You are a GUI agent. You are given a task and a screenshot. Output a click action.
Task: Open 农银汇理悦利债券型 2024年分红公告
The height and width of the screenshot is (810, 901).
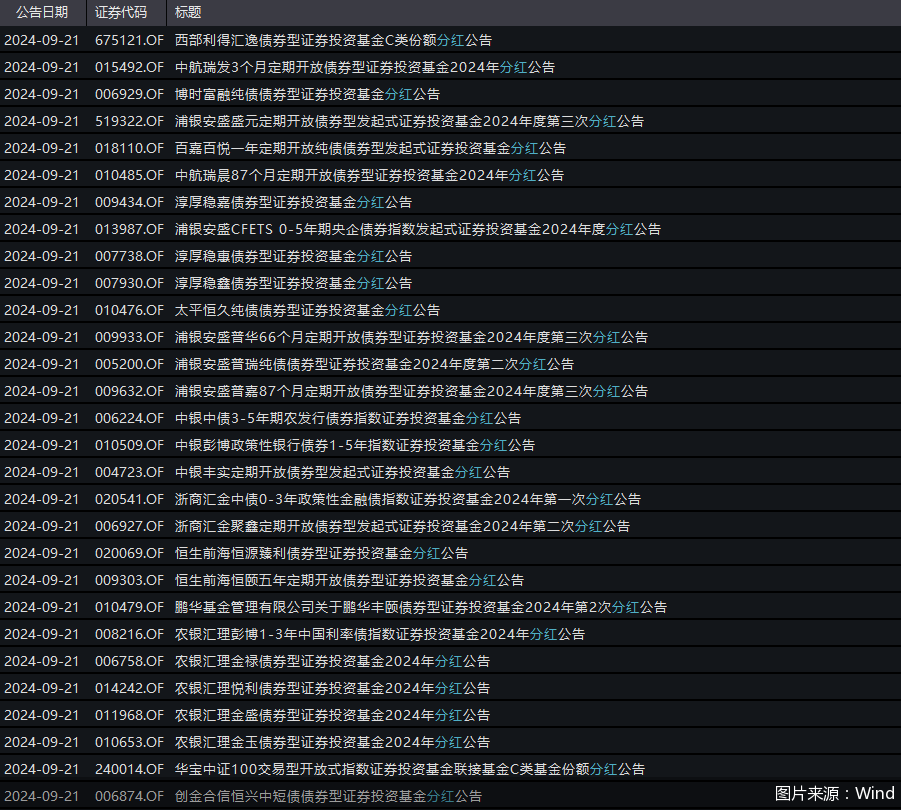pos(332,688)
